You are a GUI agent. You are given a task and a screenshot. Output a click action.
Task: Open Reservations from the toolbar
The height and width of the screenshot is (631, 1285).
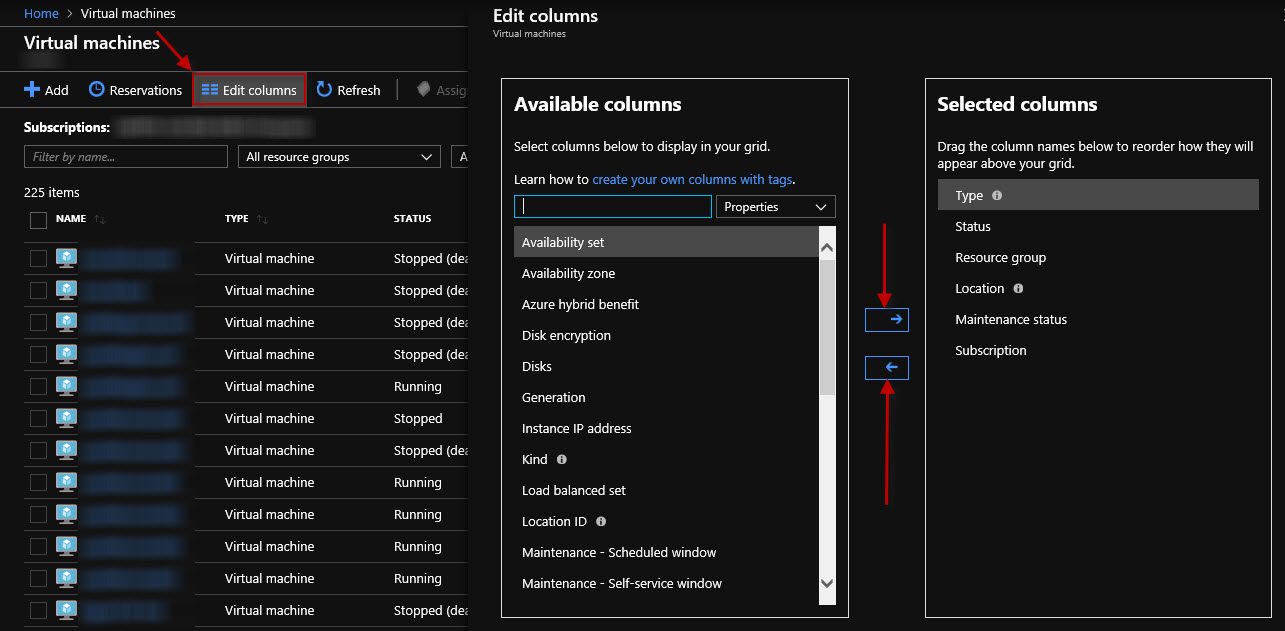click(x=135, y=90)
